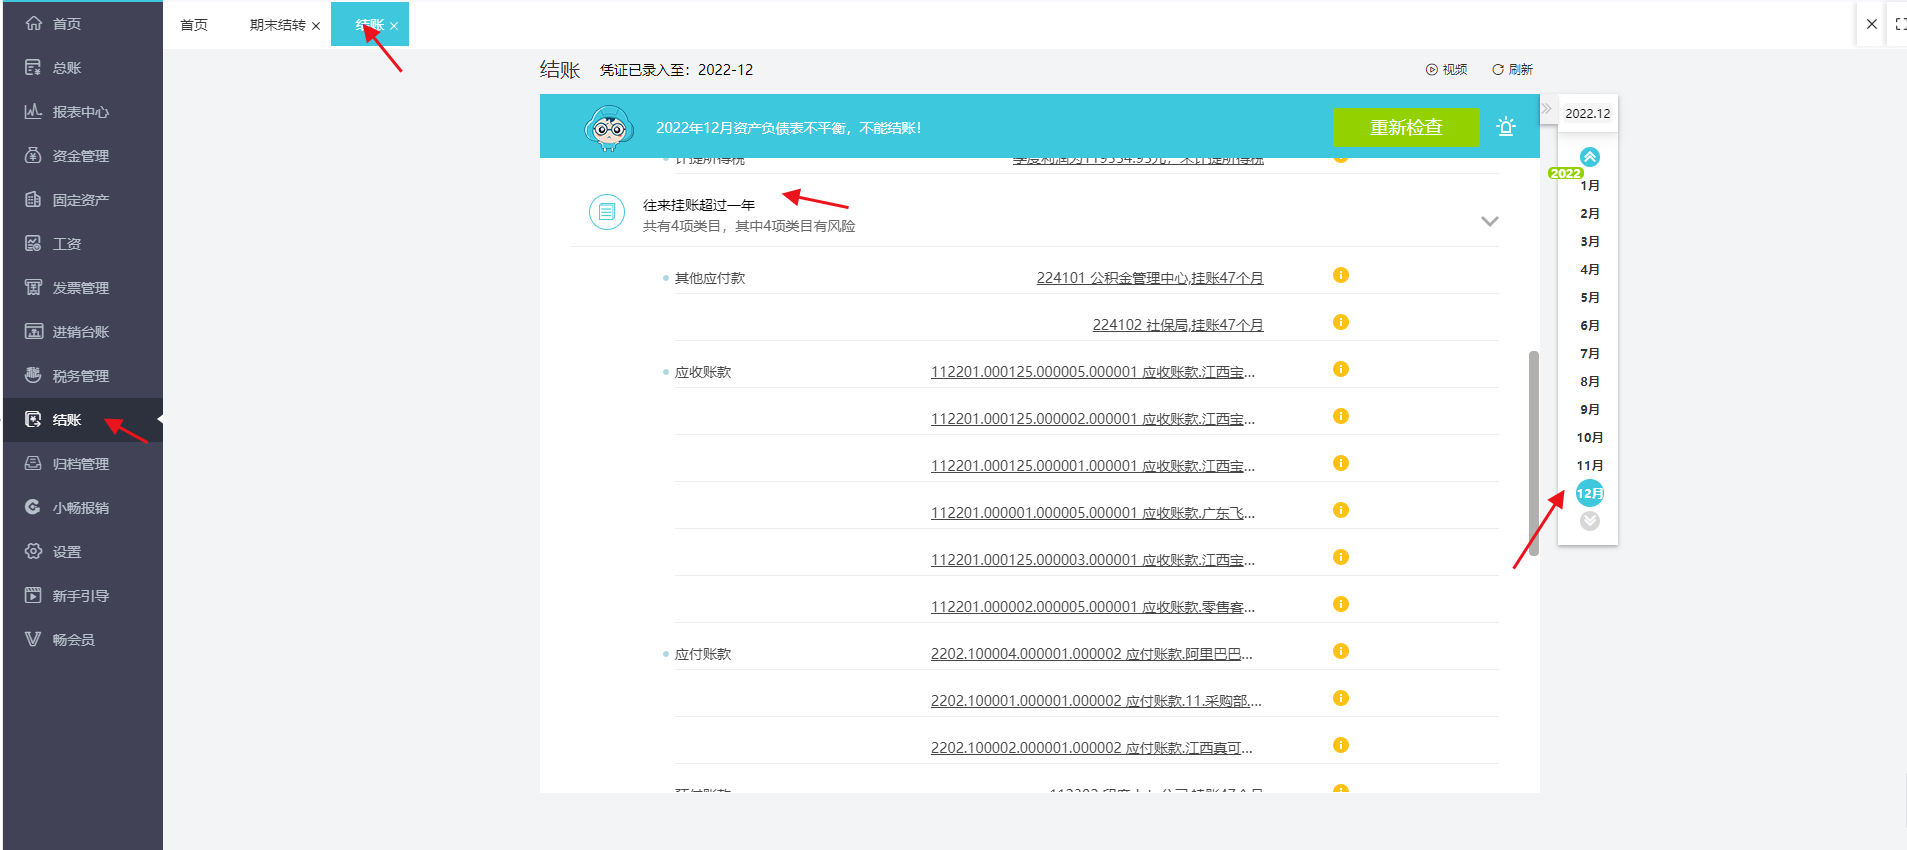This screenshot has height=850, width=1907.
Task: Open 固定资产 in the left sidebar
Action: pyautogui.click(x=80, y=200)
